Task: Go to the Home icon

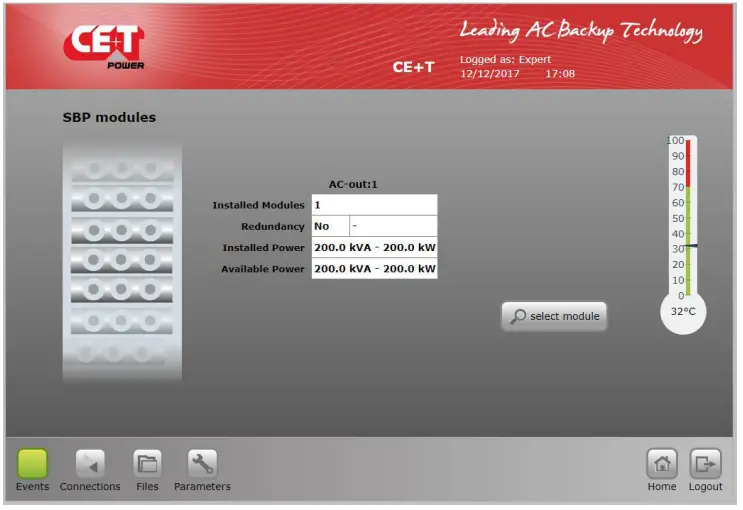Action: pyautogui.click(x=662, y=463)
